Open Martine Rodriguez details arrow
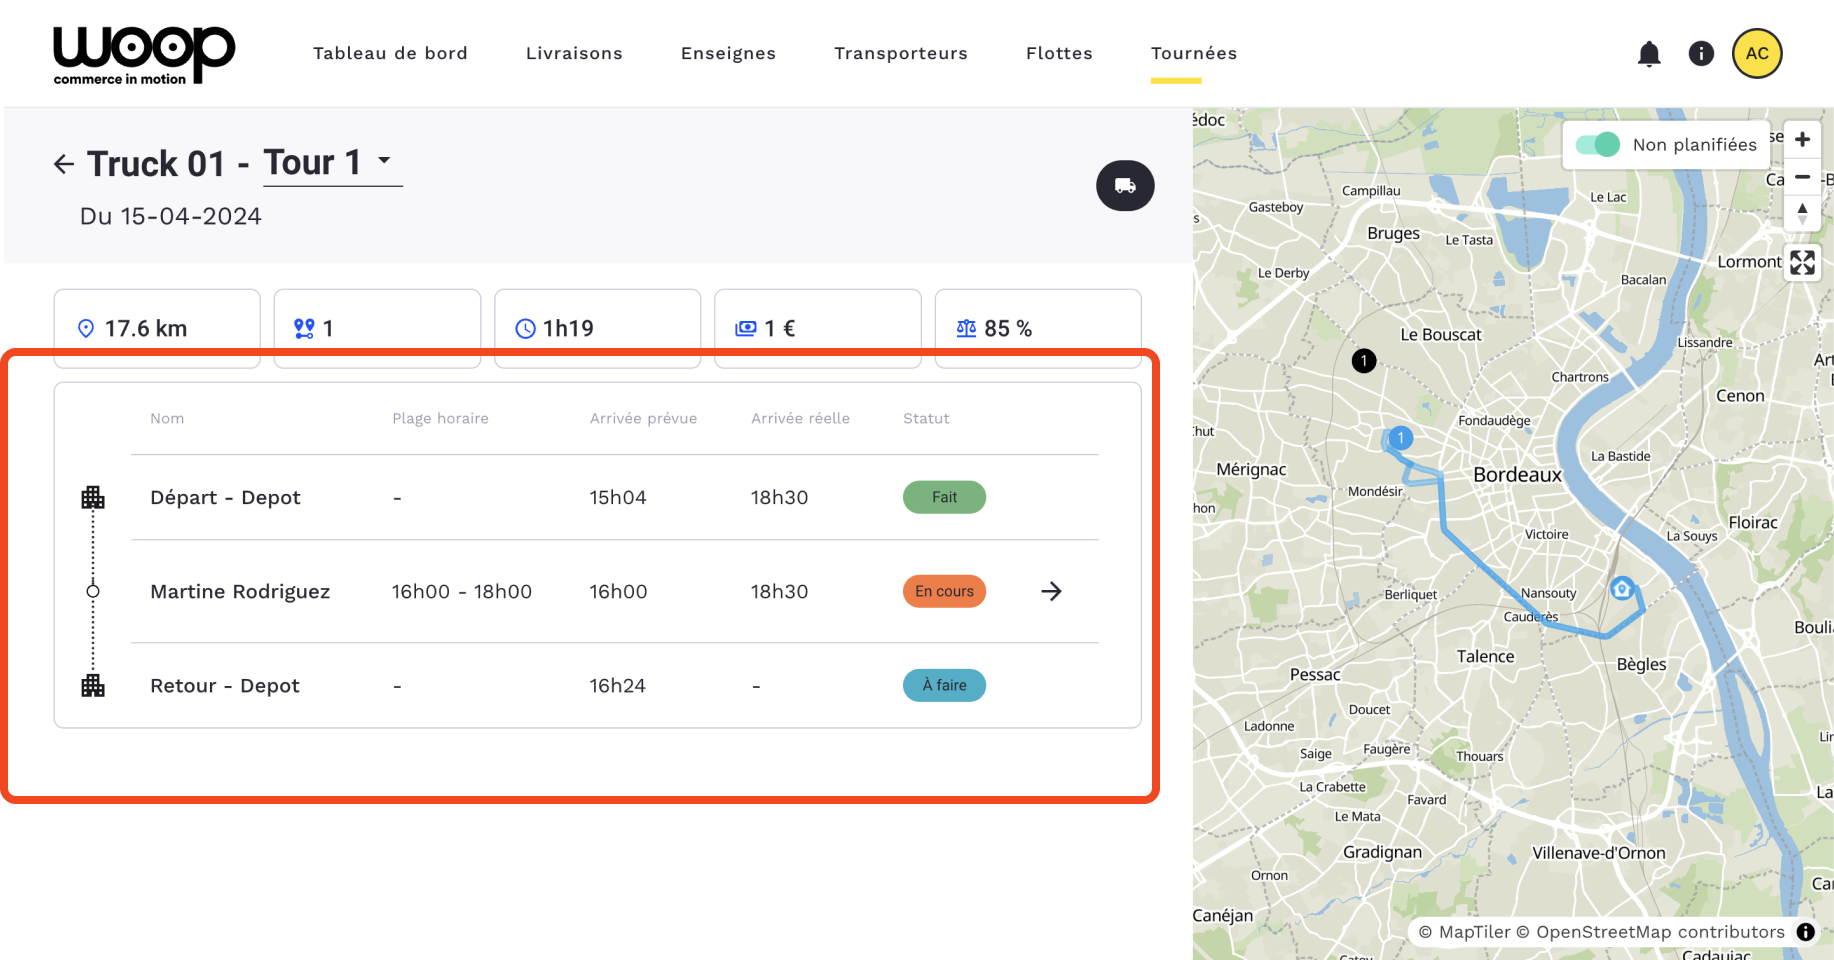 coord(1051,592)
